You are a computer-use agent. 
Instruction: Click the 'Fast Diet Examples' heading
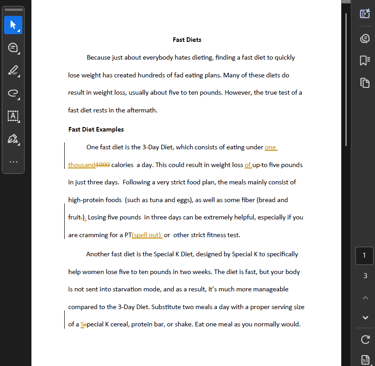pos(96,129)
